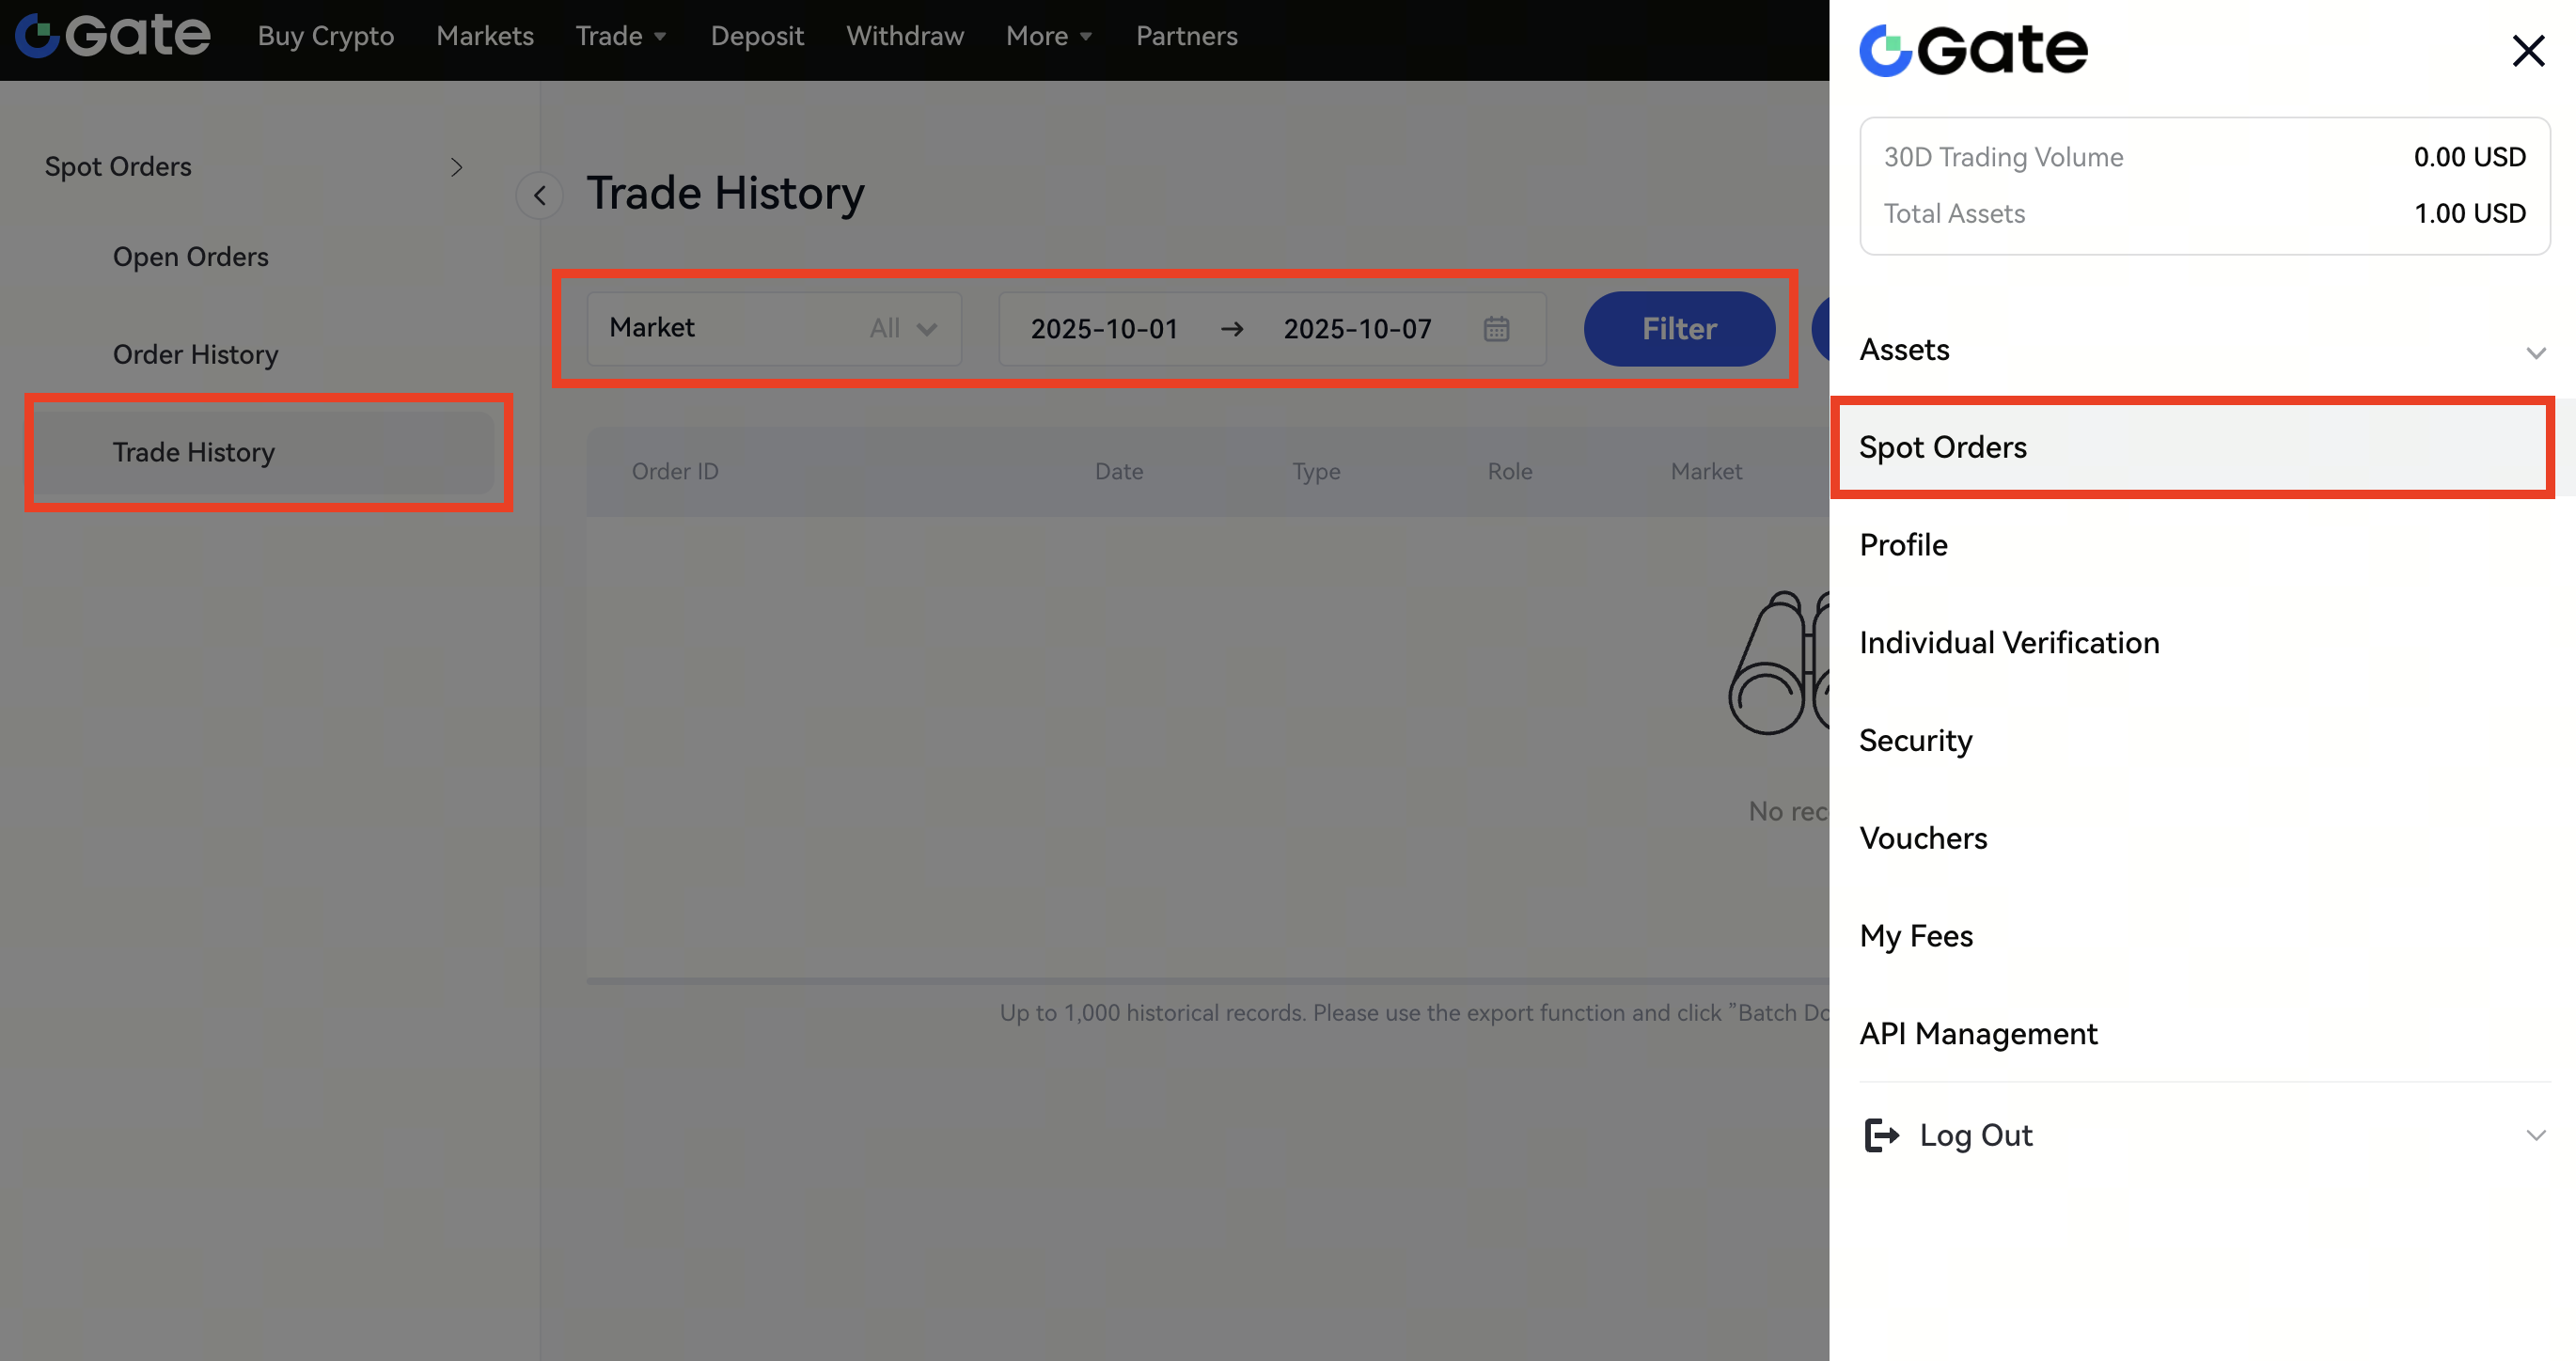Open API Management menu item

(1977, 1033)
